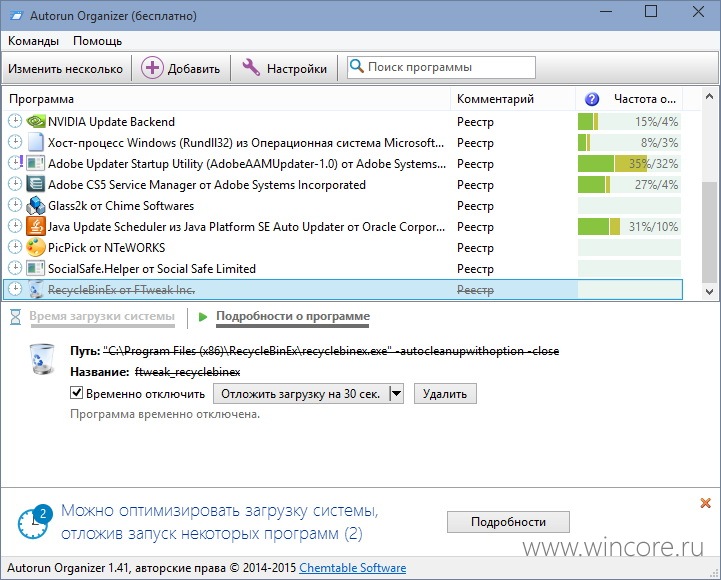Image resolution: width=721 pixels, height=580 pixels.
Task: Switch to the Время загрузки системы tab
Action: click(102, 316)
